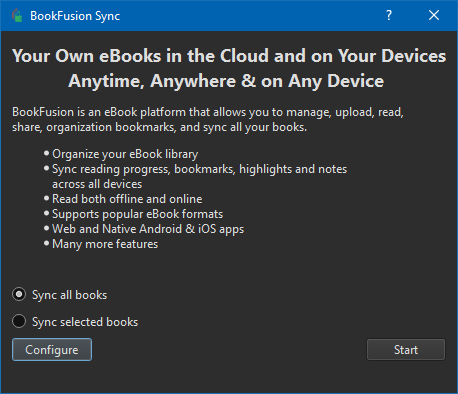Click the BookFusion Sync window title text
This screenshot has width=458, height=394.
(75, 16)
